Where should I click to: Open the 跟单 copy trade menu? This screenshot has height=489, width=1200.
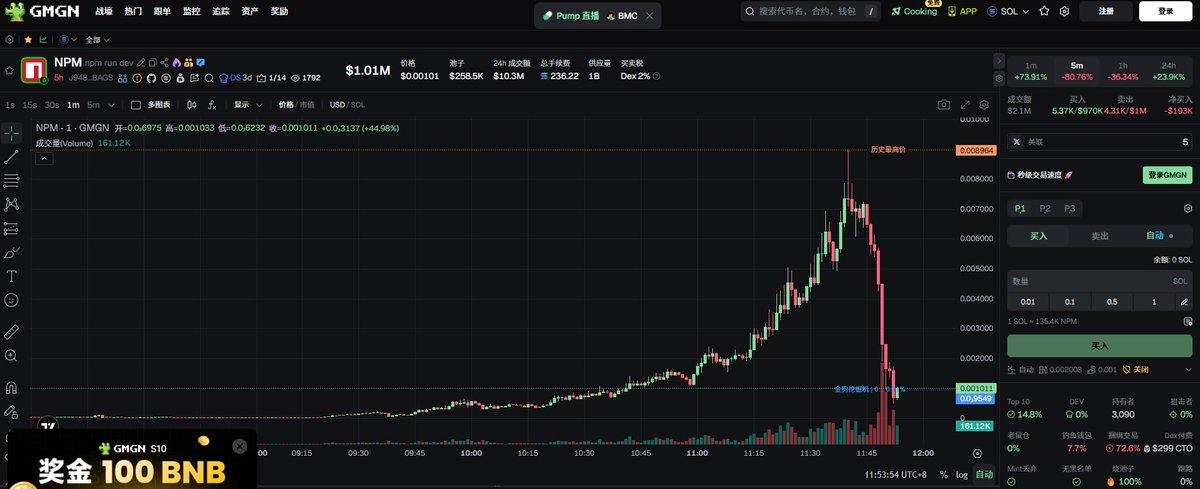coord(162,11)
